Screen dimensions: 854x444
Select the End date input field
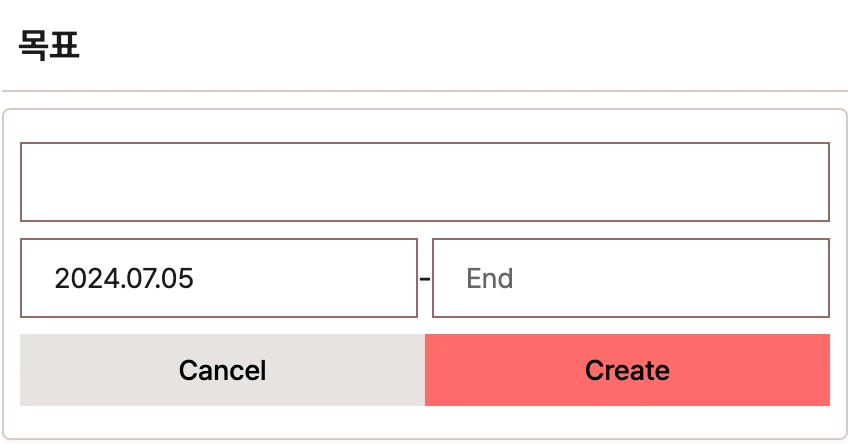pos(631,278)
